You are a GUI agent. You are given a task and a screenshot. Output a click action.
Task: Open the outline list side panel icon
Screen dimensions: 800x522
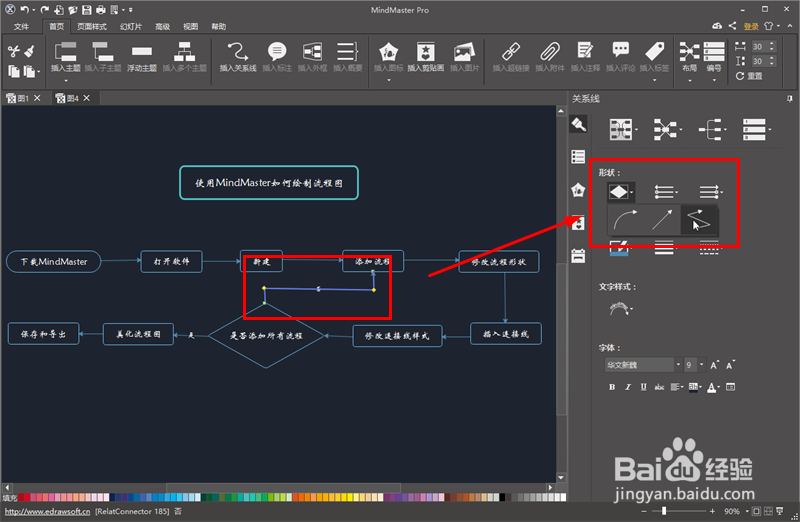tap(578, 157)
